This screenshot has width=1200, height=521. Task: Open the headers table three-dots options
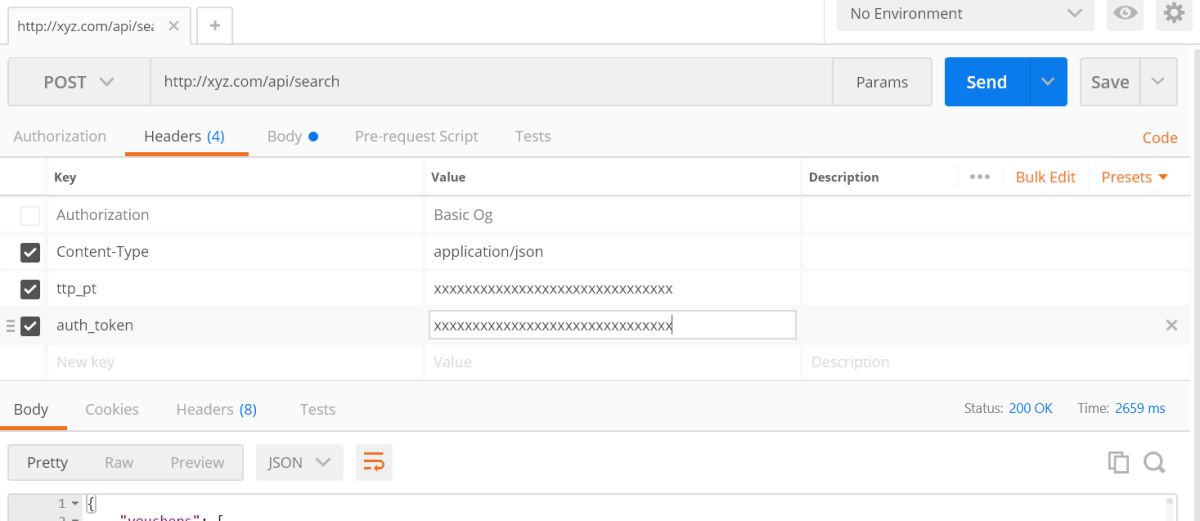click(x=980, y=177)
